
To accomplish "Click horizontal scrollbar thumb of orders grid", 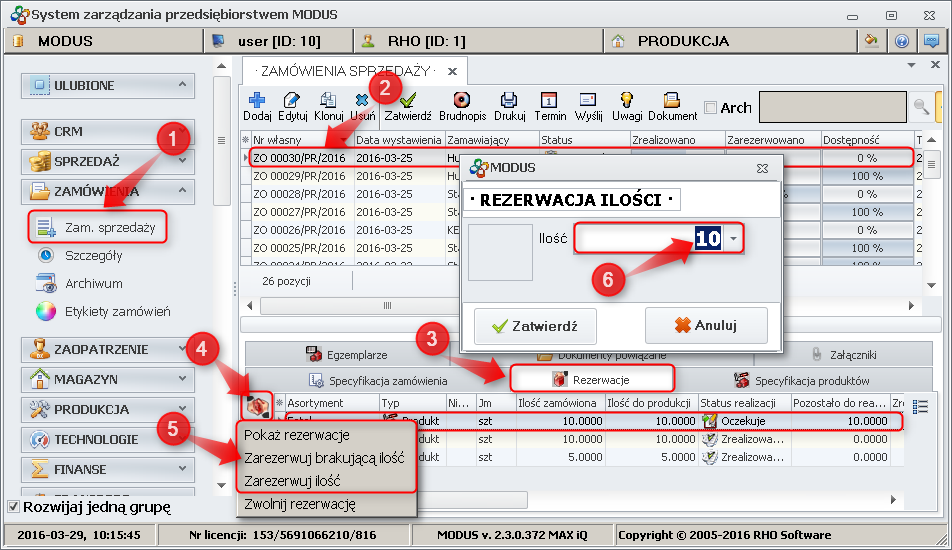I will [387, 305].
